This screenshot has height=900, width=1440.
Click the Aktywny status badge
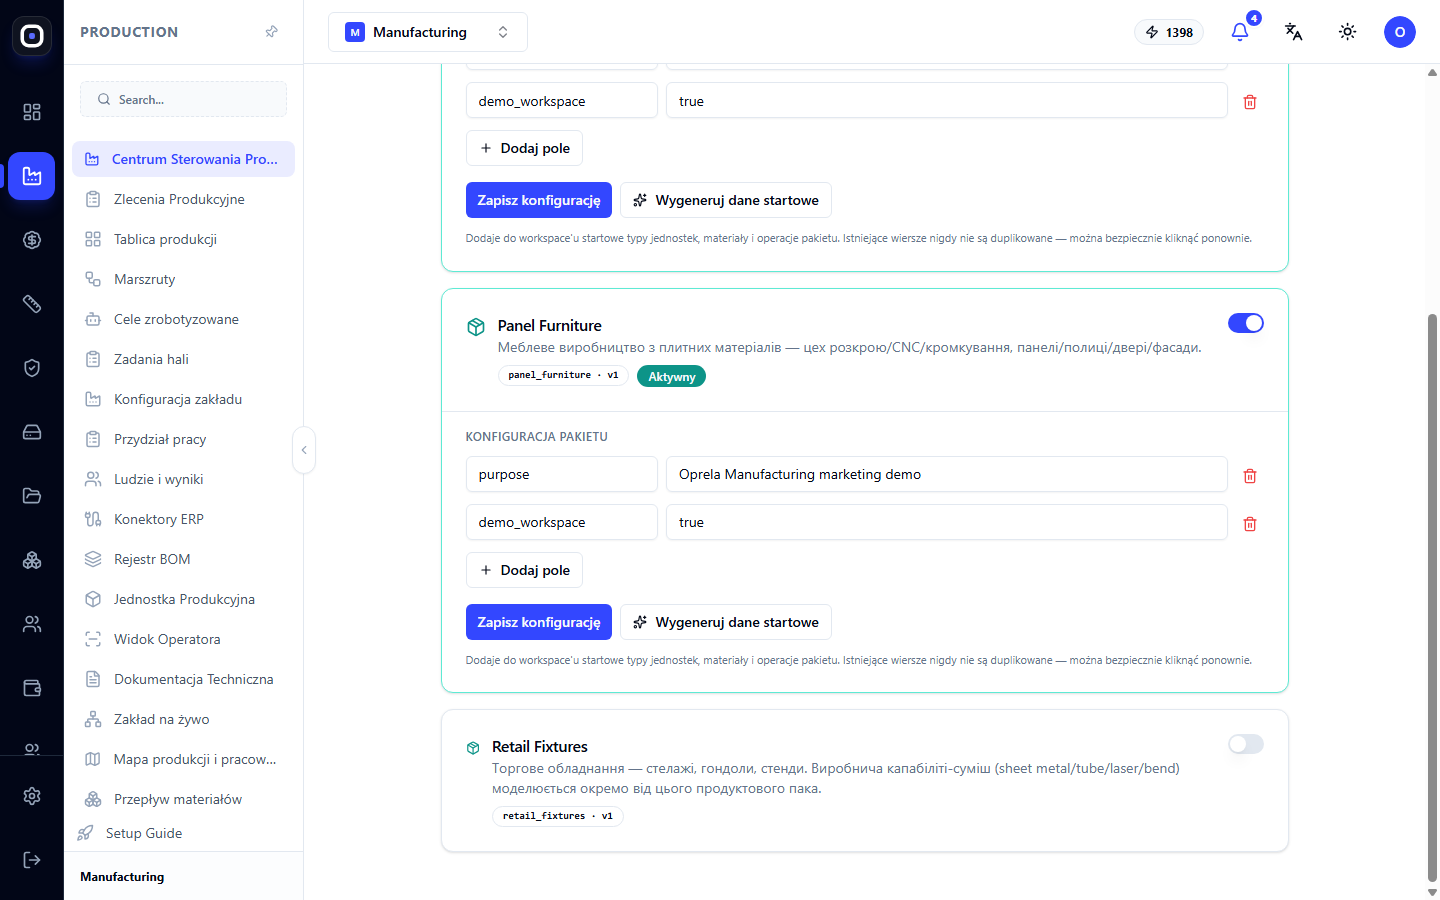tap(672, 376)
